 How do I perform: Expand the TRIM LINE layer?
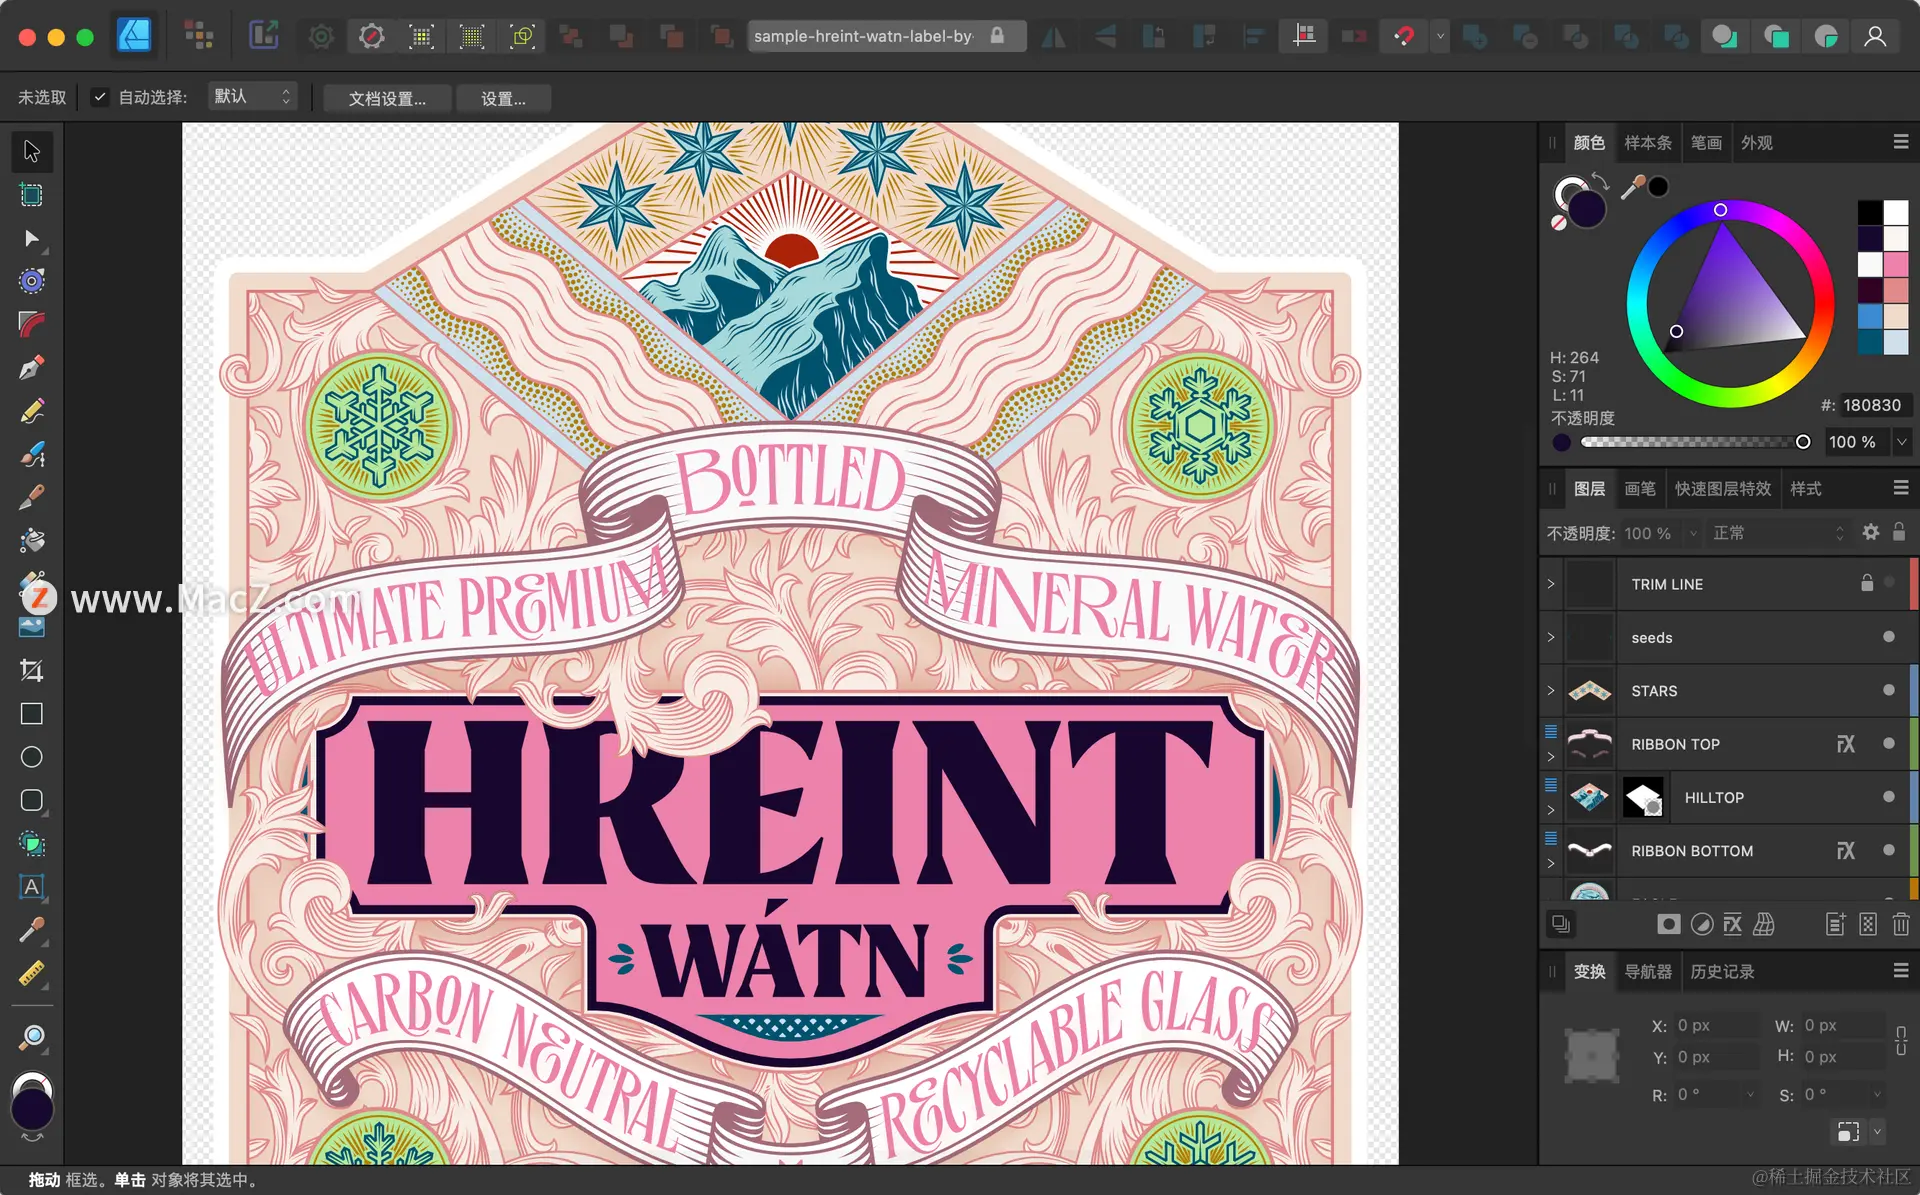tap(1551, 584)
